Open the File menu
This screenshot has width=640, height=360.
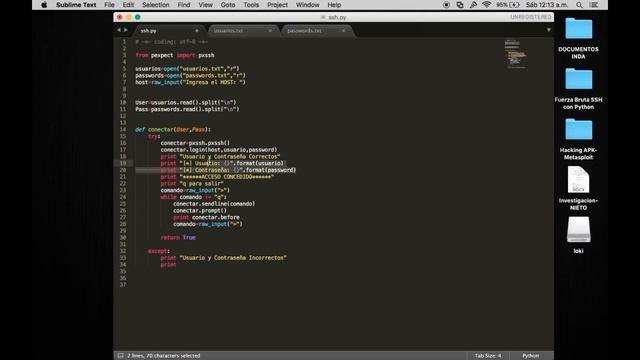(x=109, y=5)
